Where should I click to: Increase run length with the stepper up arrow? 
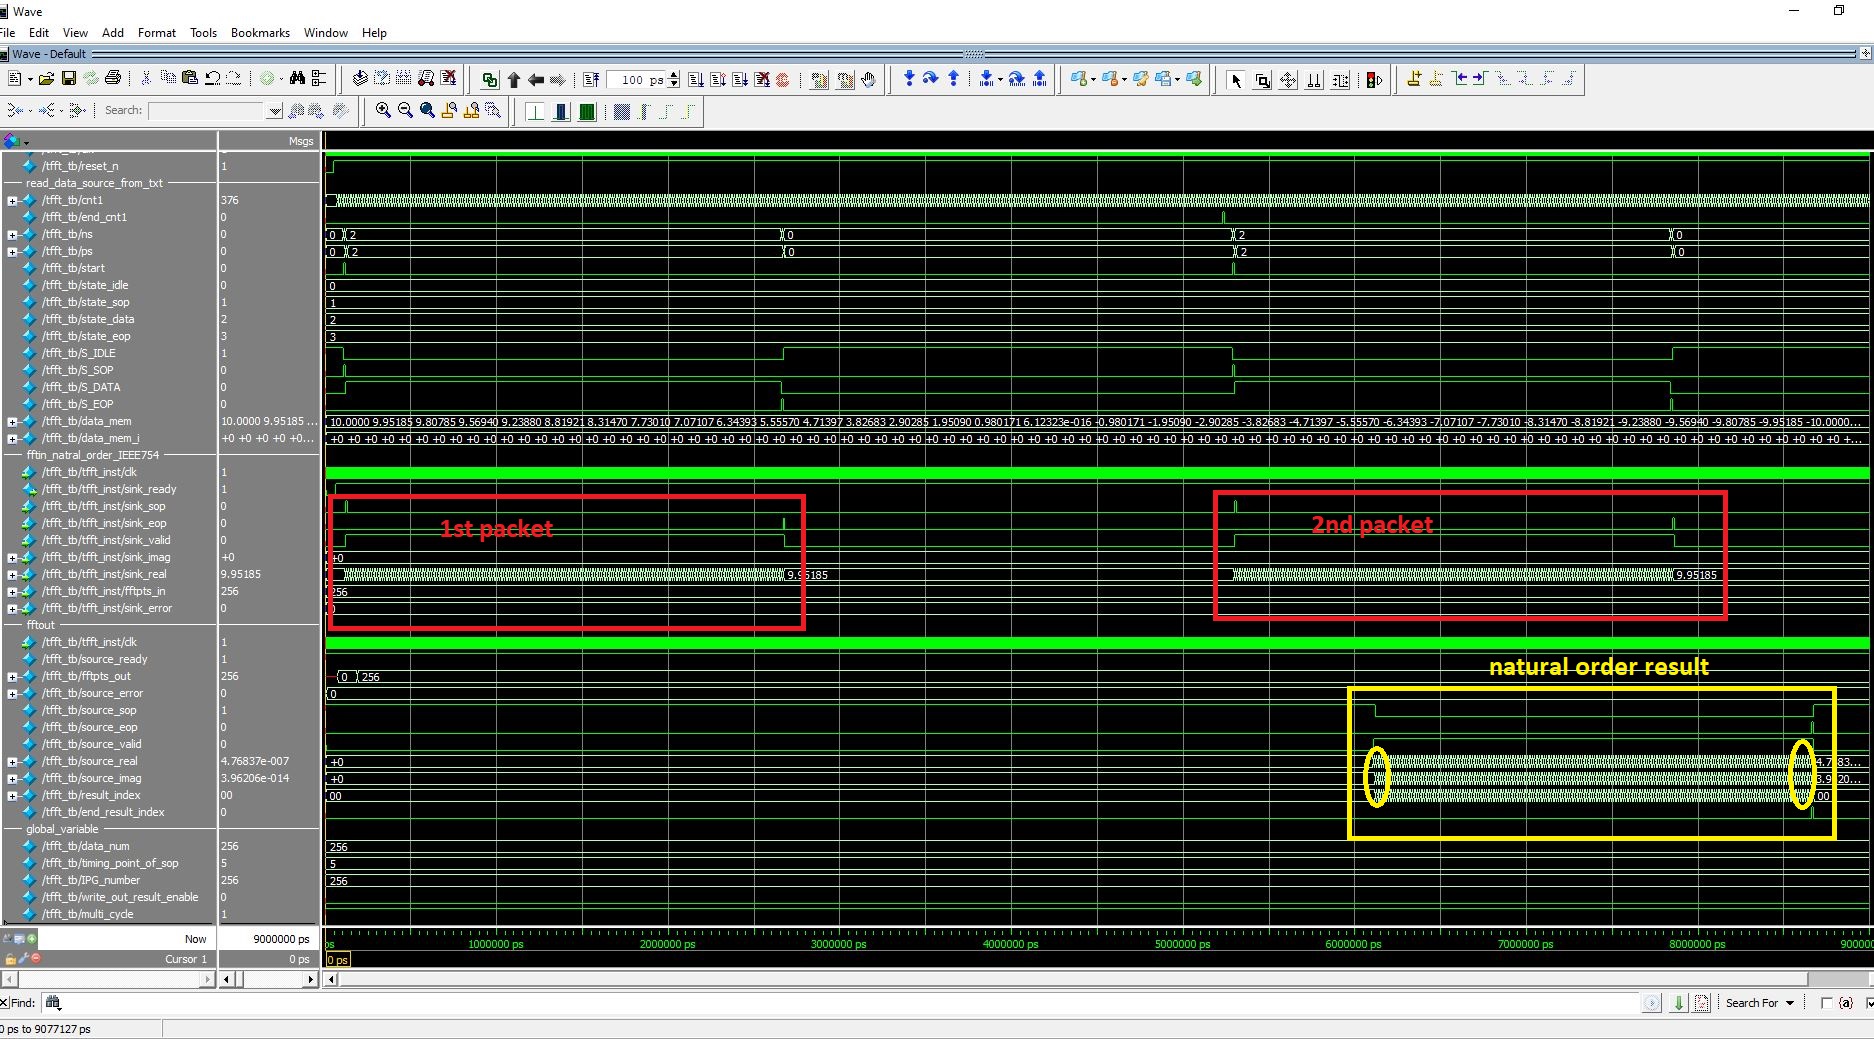(673, 76)
